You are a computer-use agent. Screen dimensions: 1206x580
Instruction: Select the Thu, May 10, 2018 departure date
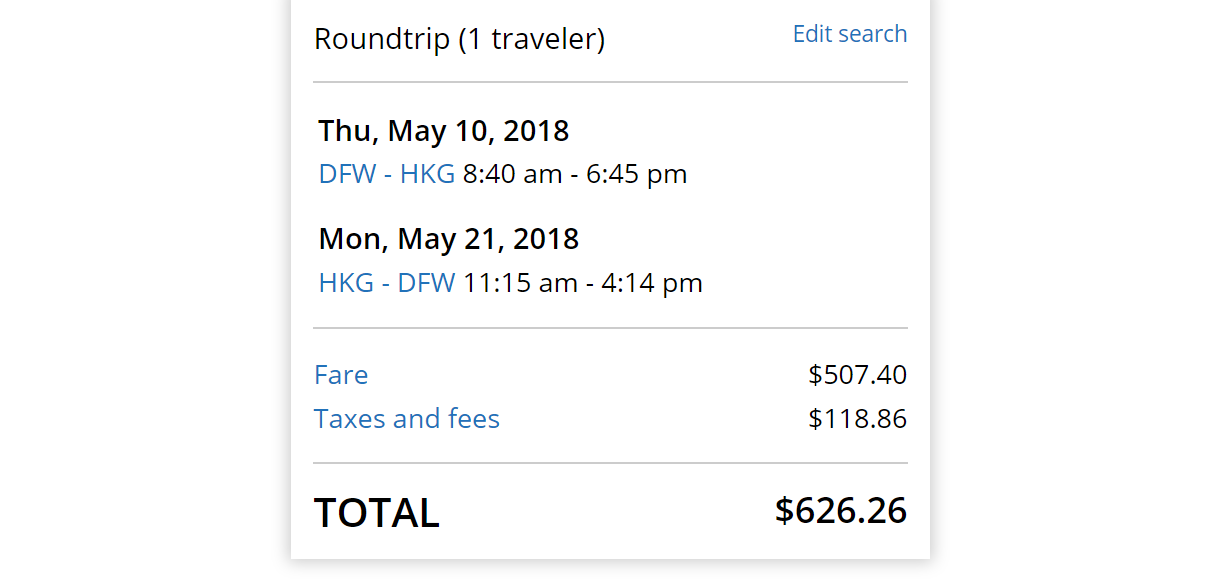click(x=443, y=131)
